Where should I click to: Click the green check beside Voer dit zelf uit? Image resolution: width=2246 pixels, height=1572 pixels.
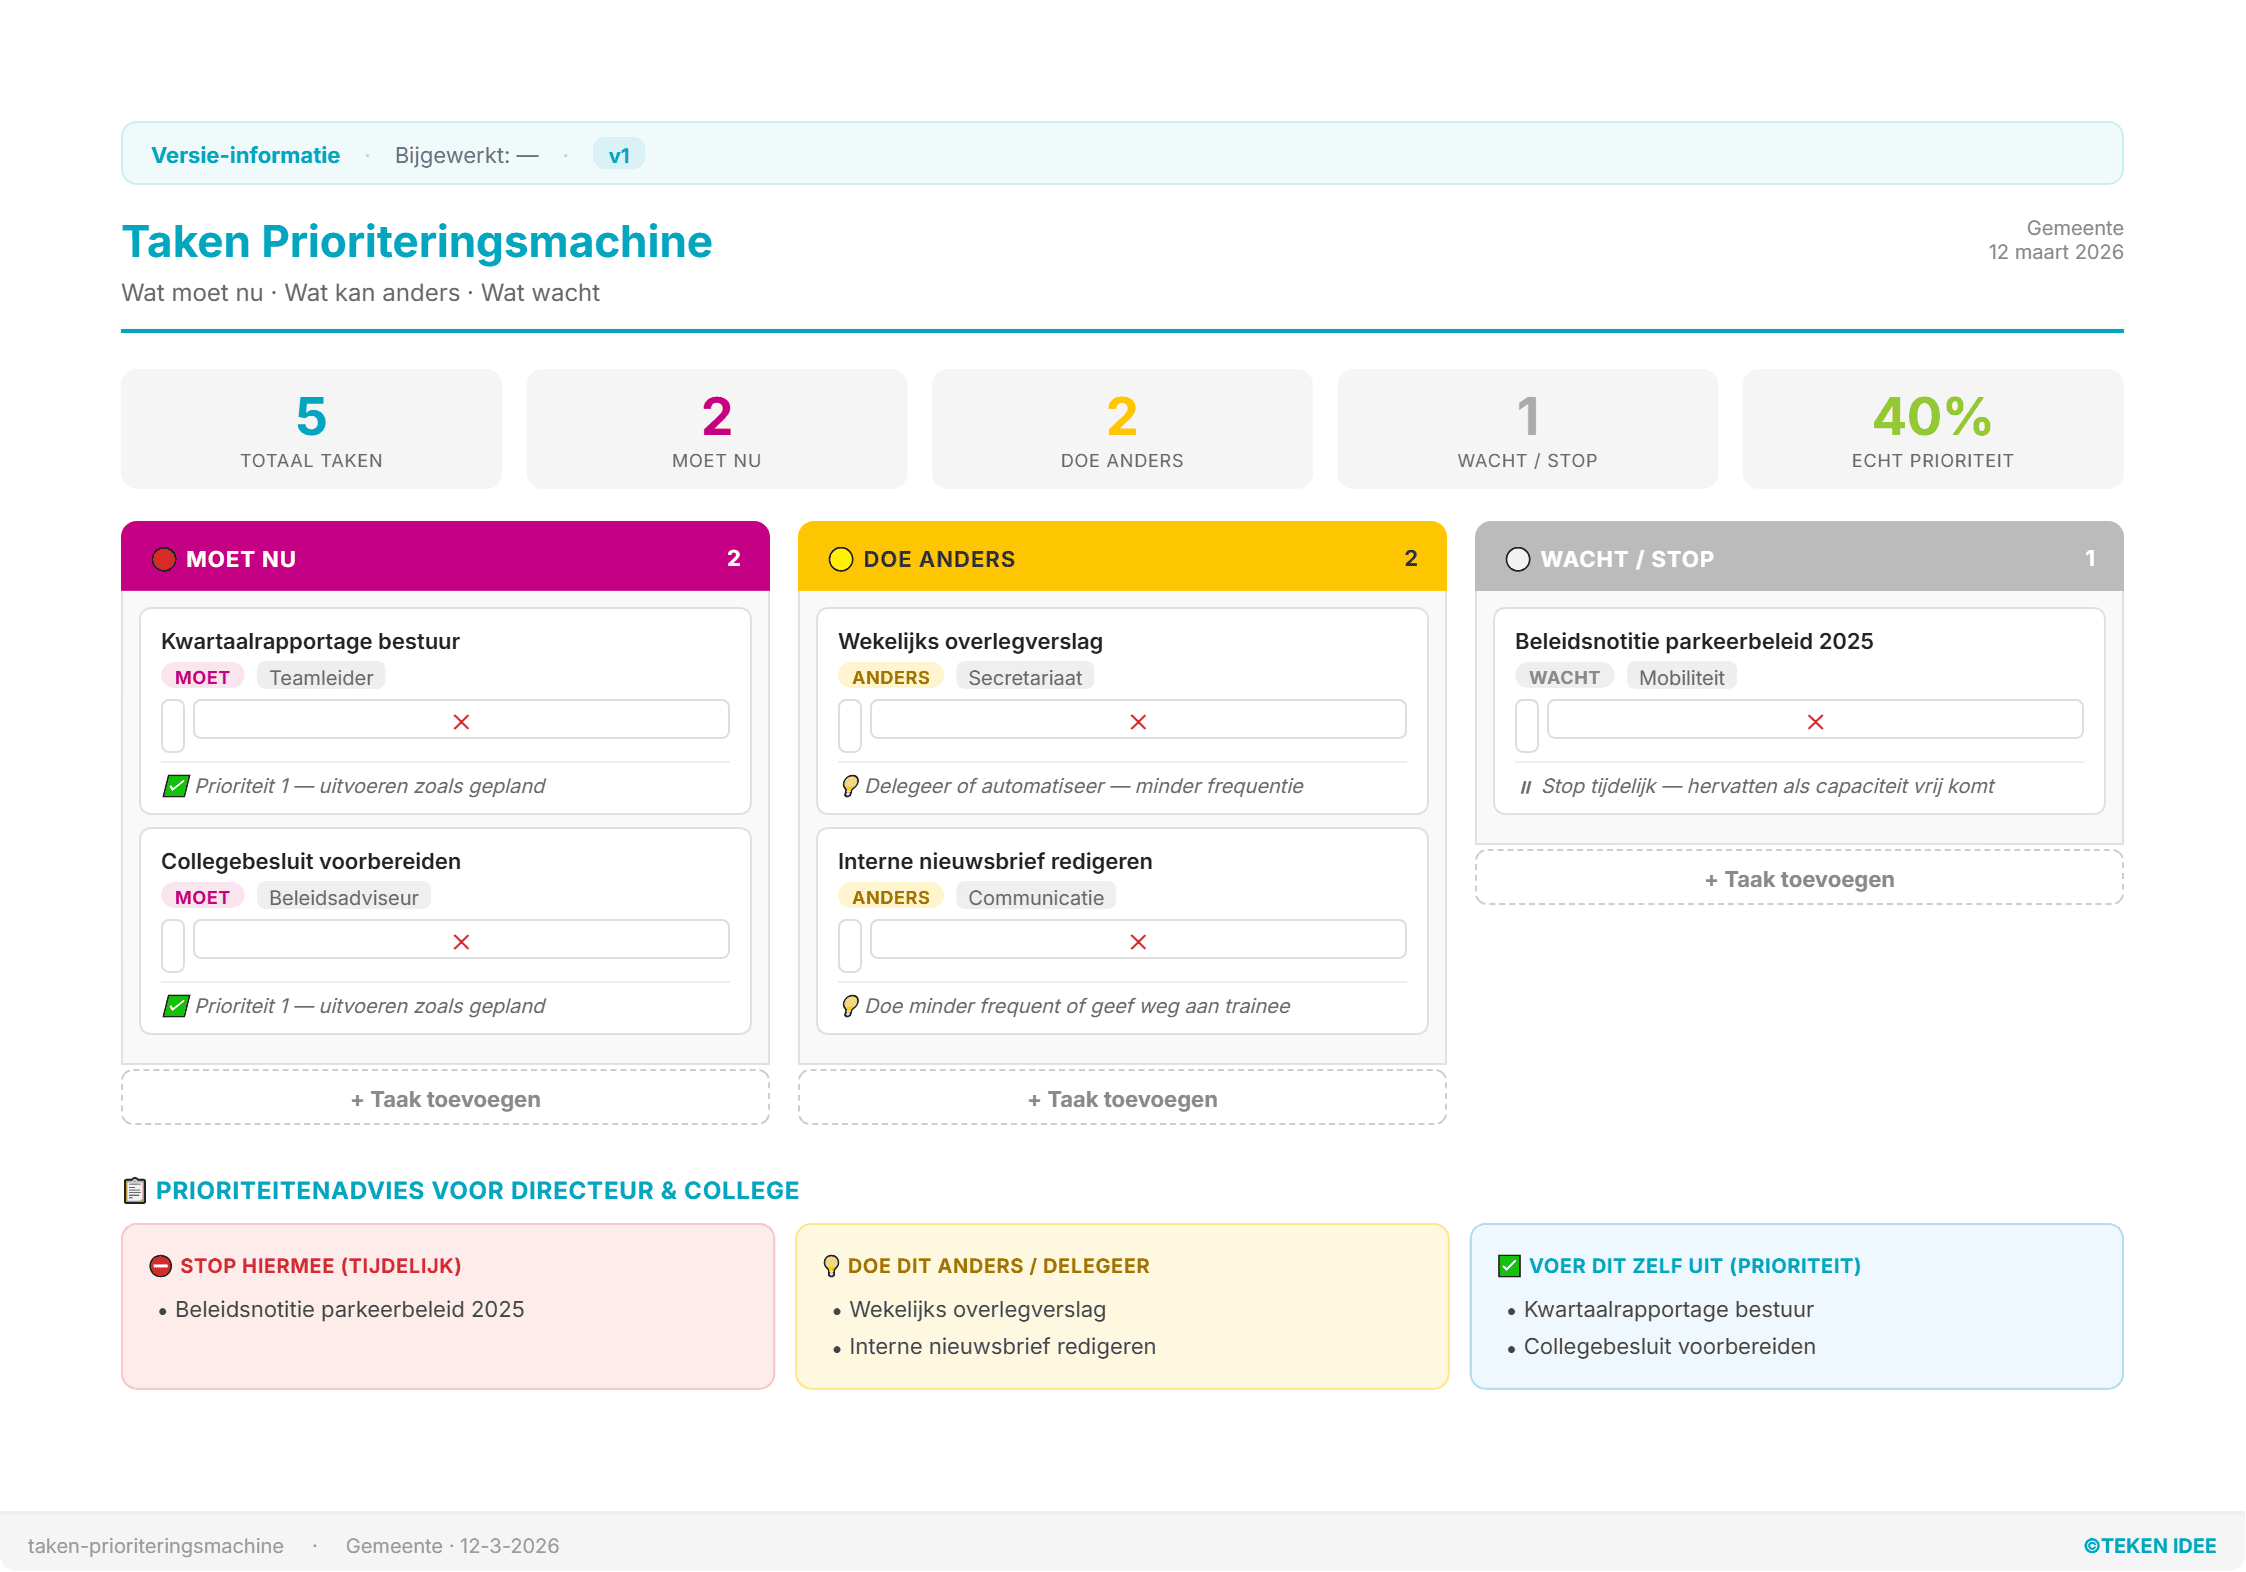pos(1509,1266)
